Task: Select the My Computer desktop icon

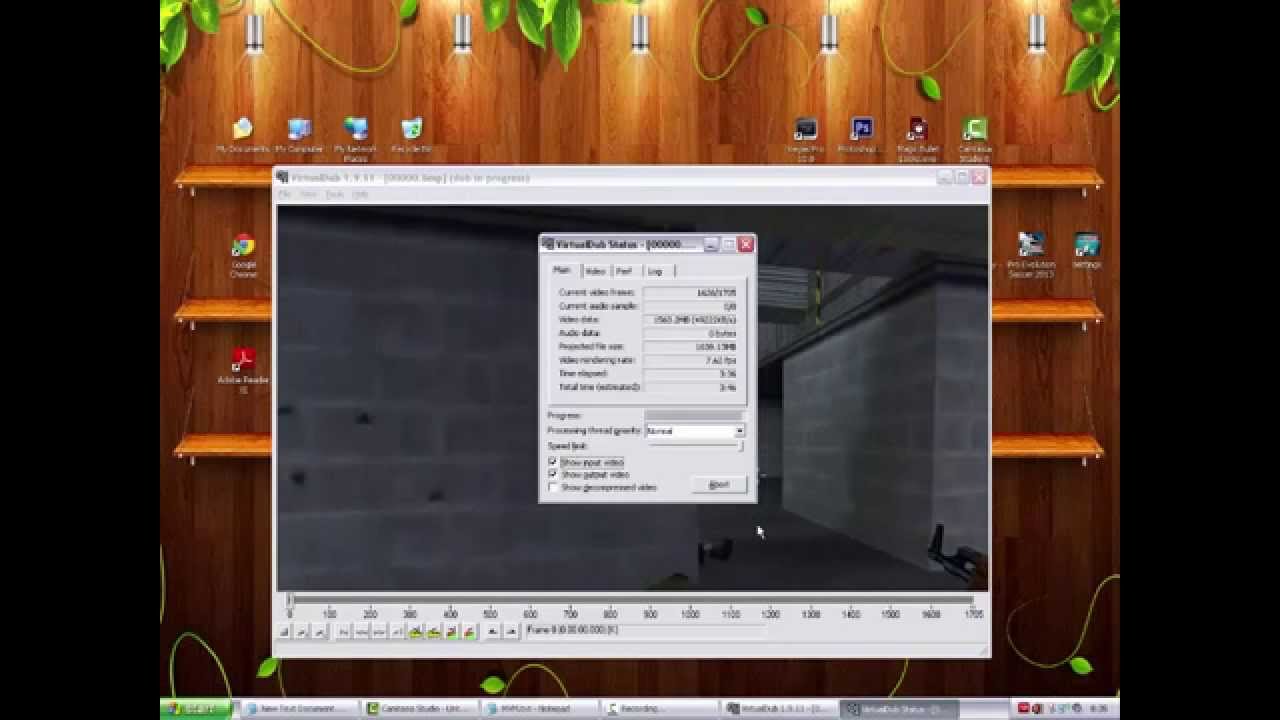Action: pyautogui.click(x=299, y=136)
